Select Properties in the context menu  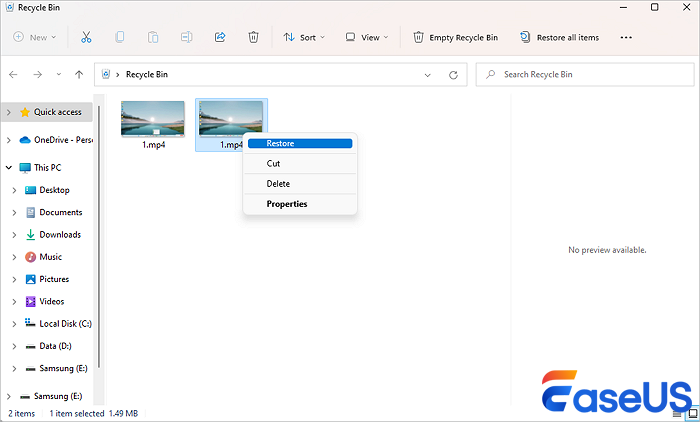coord(286,204)
